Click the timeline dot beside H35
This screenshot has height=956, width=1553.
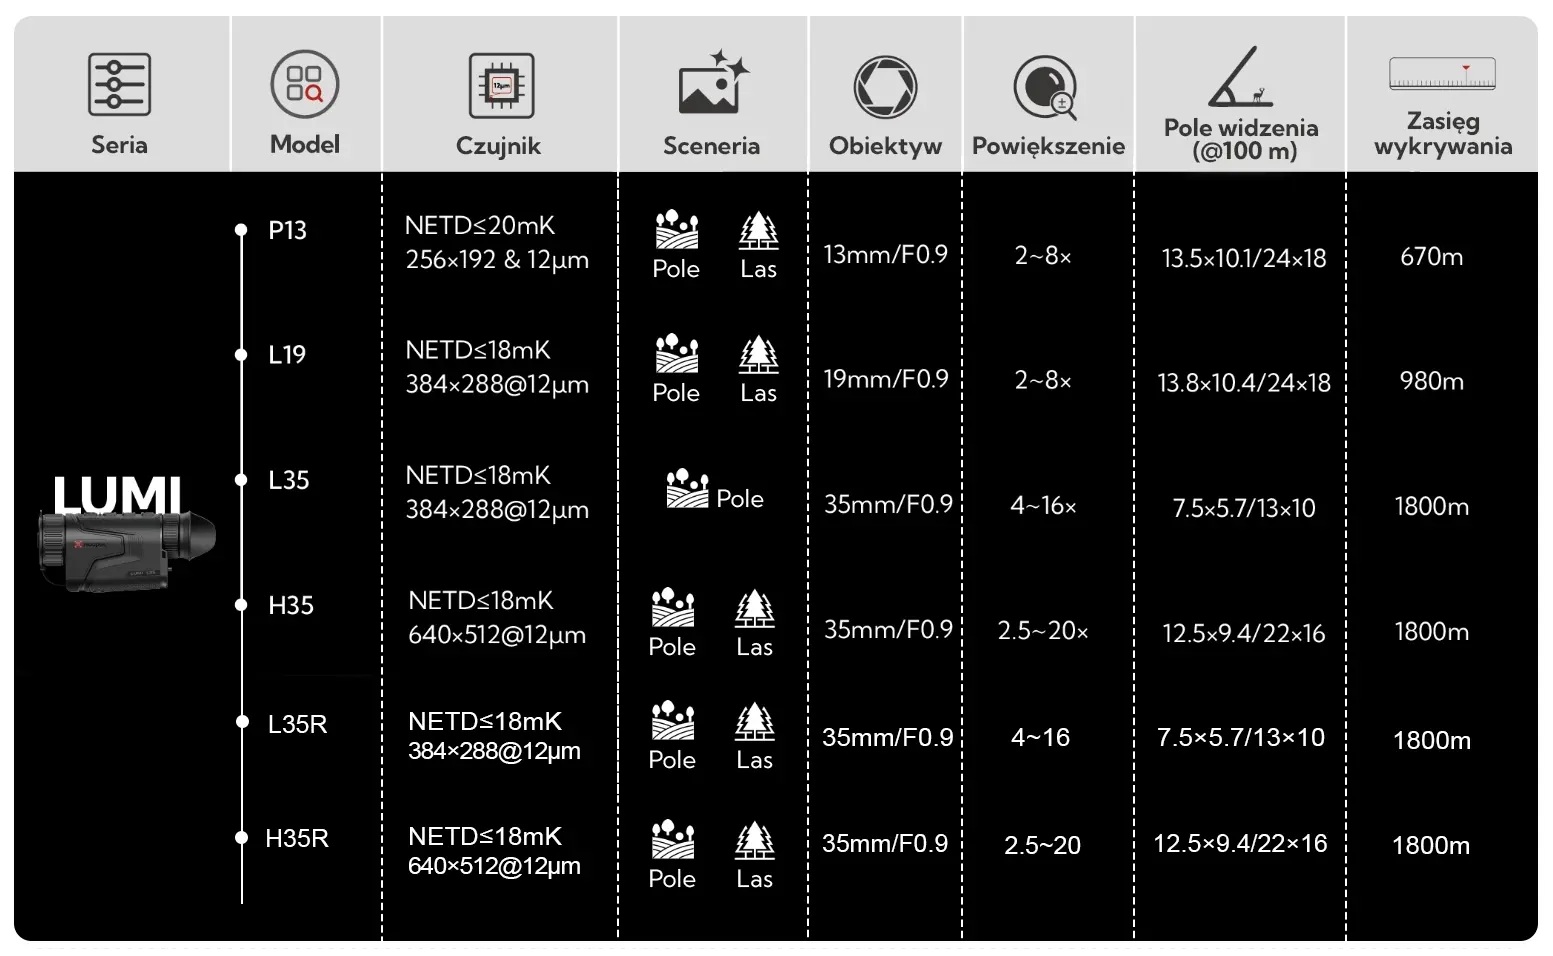coord(241,605)
